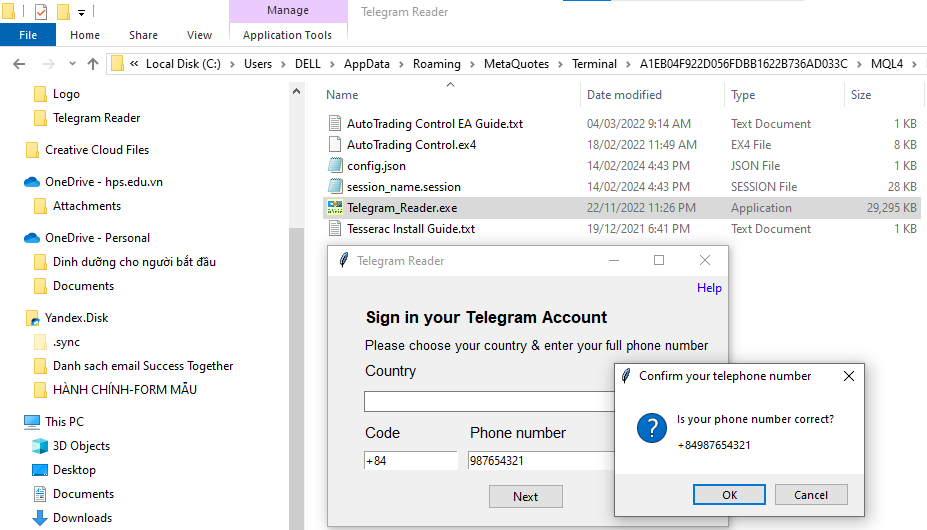Click the Back navigation arrow
The width and height of the screenshot is (927, 530).
(x=19, y=64)
